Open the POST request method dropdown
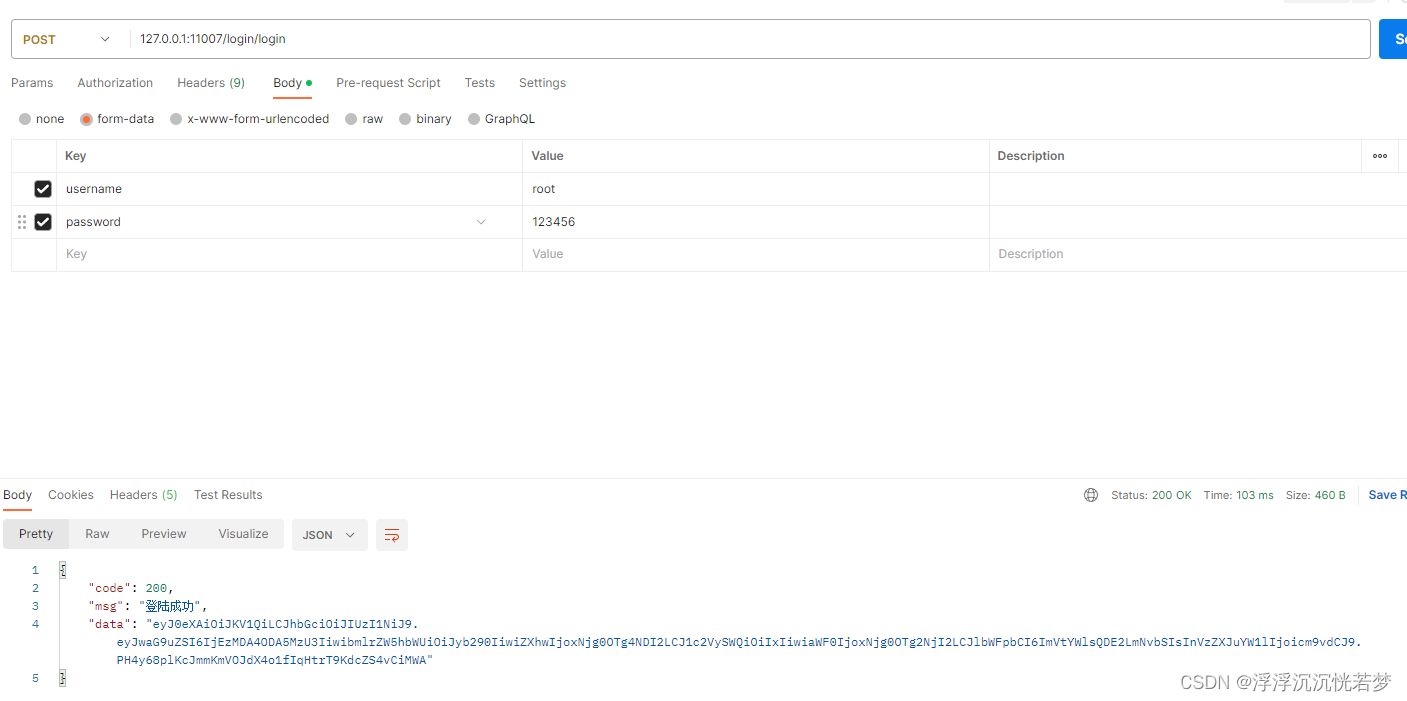 (67, 39)
